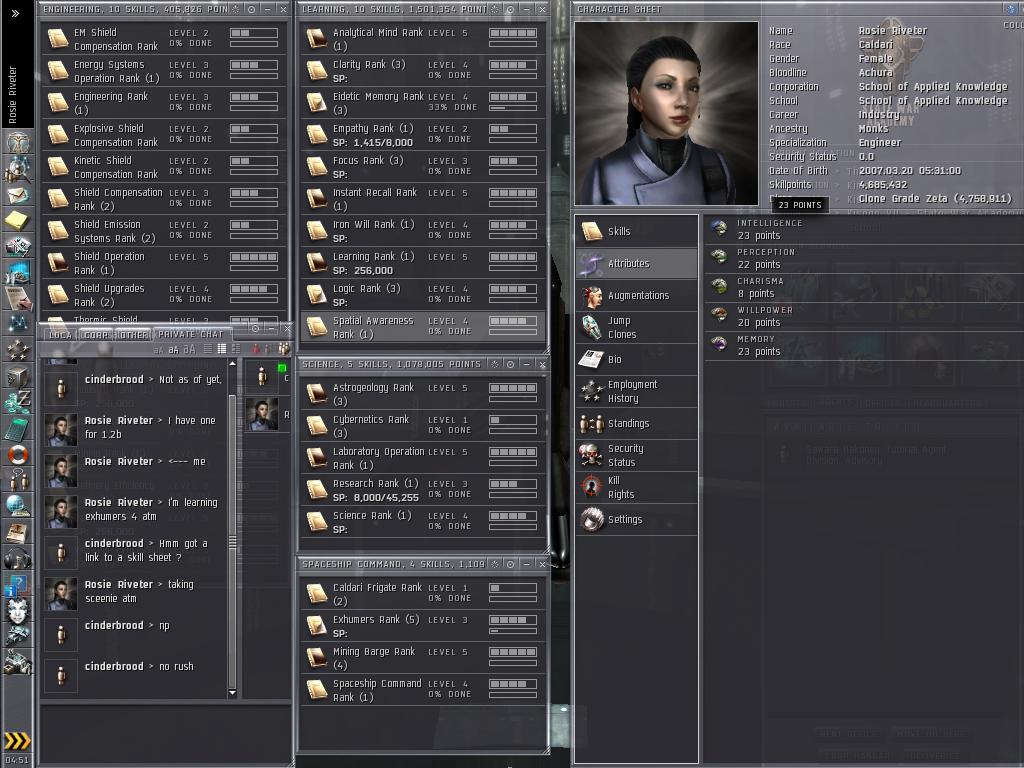
Task: Open the headphones jukebox icon in sidebar
Action: coord(18,558)
